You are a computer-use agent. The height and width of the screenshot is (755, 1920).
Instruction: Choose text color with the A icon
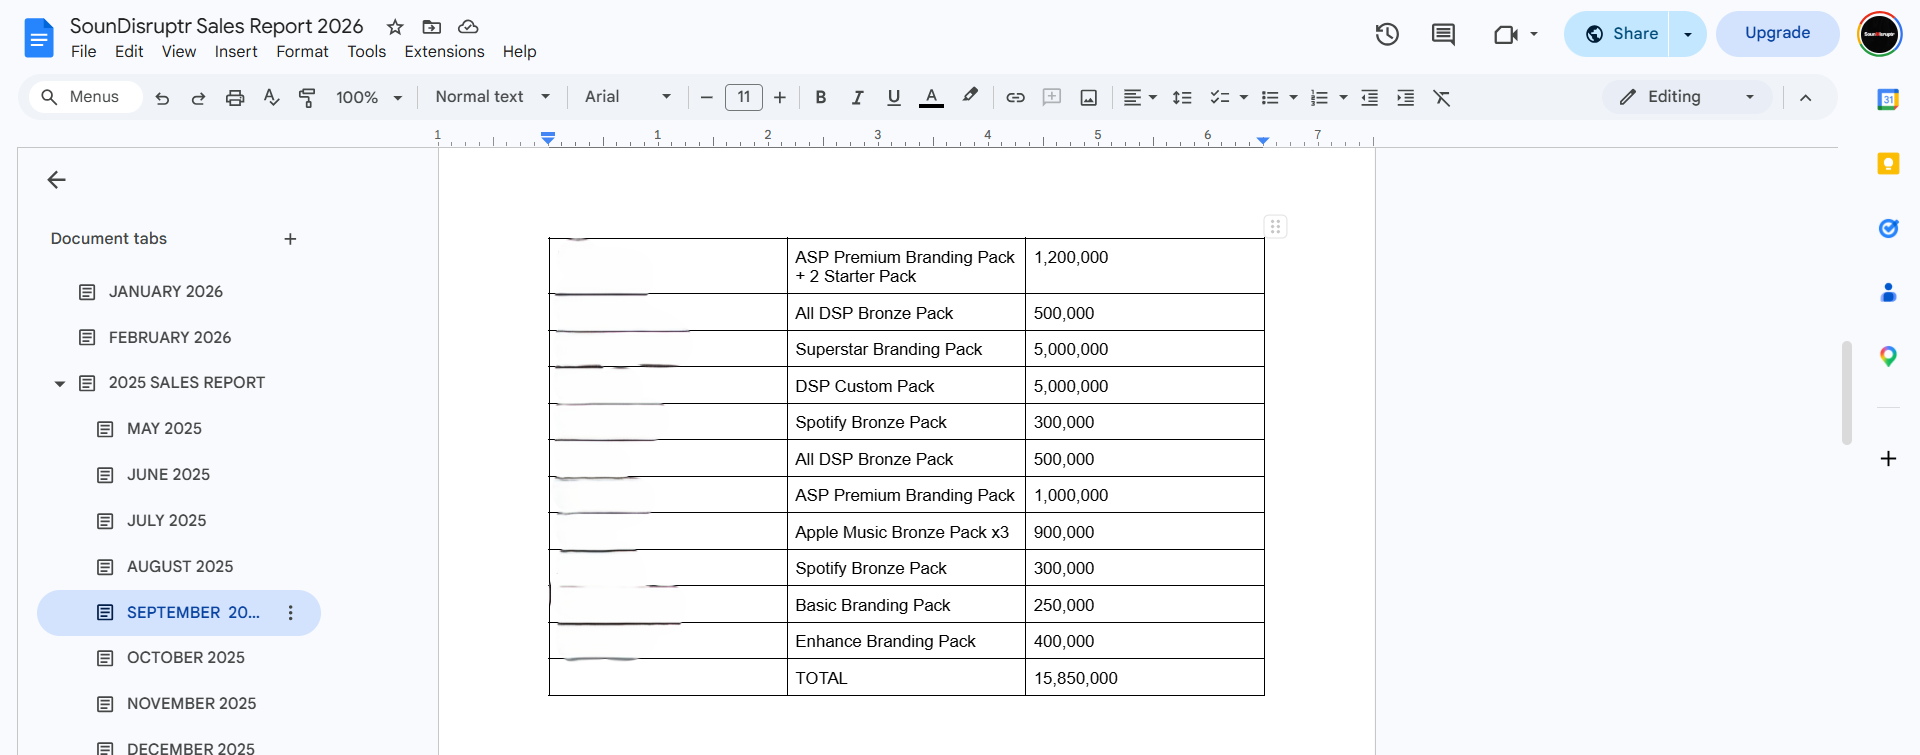click(931, 97)
